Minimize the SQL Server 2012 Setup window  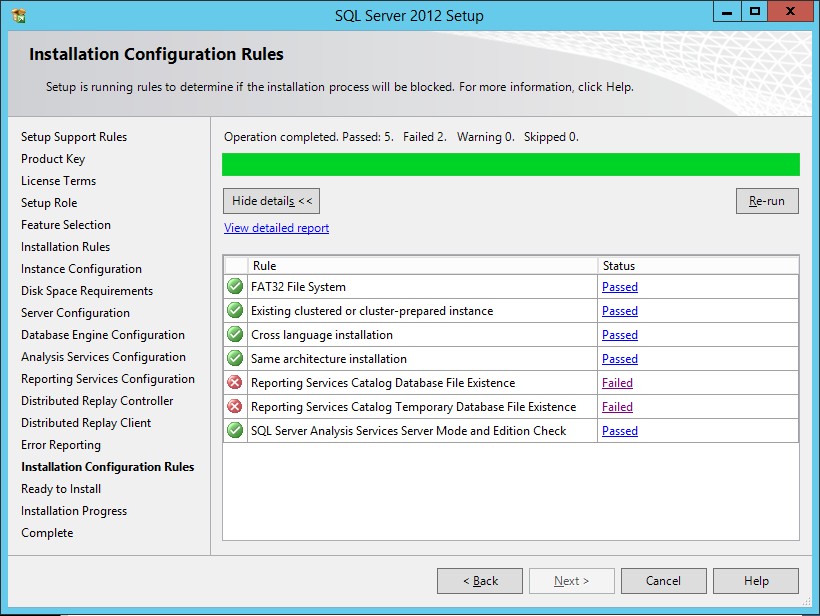tap(727, 12)
